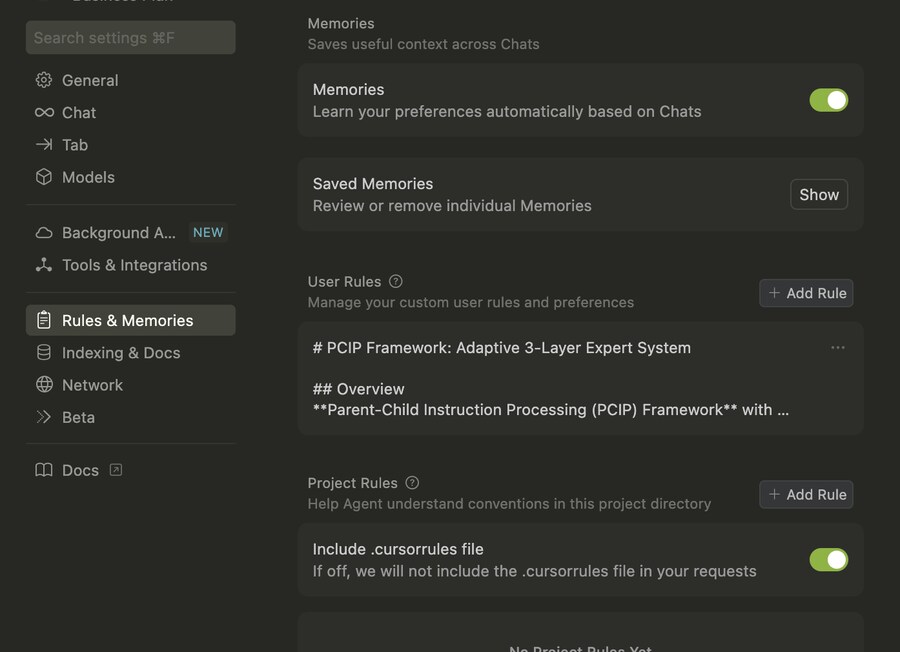This screenshot has width=900, height=652.
Task: Click the Tab arrow icon
Action: [x=44, y=145]
